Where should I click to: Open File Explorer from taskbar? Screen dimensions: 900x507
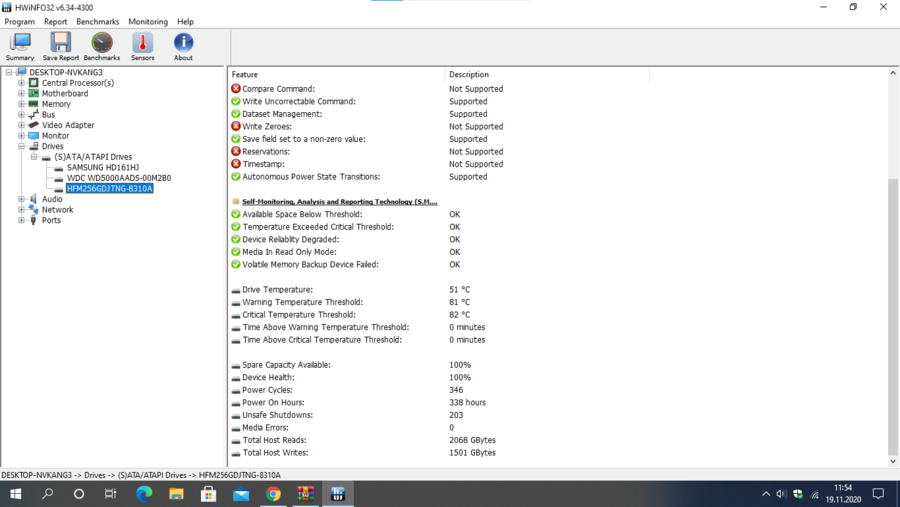click(x=176, y=494)
